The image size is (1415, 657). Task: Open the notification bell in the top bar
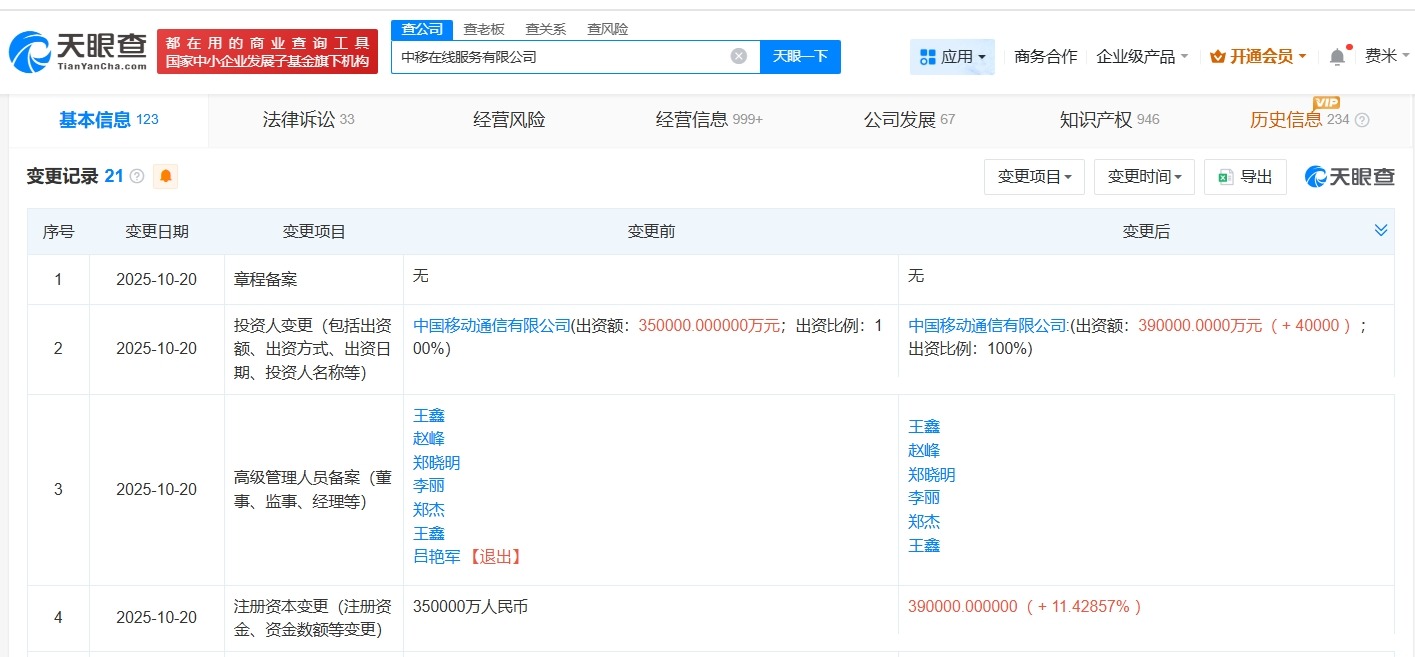coord(1336,57)
